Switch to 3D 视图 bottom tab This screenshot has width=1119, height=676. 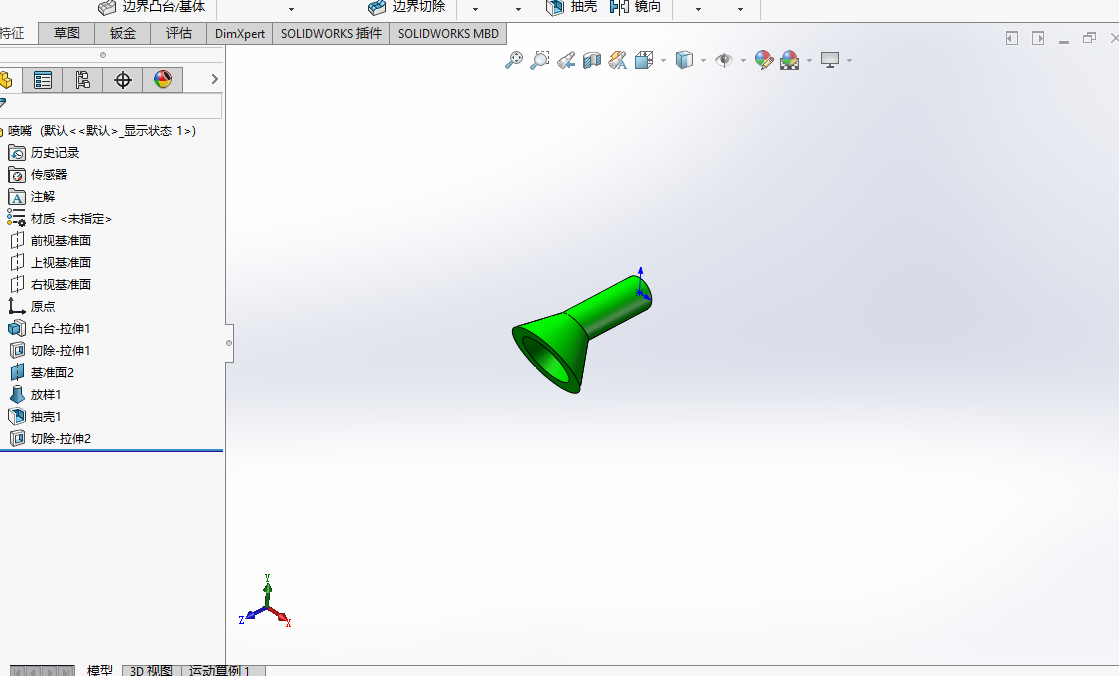151,670
